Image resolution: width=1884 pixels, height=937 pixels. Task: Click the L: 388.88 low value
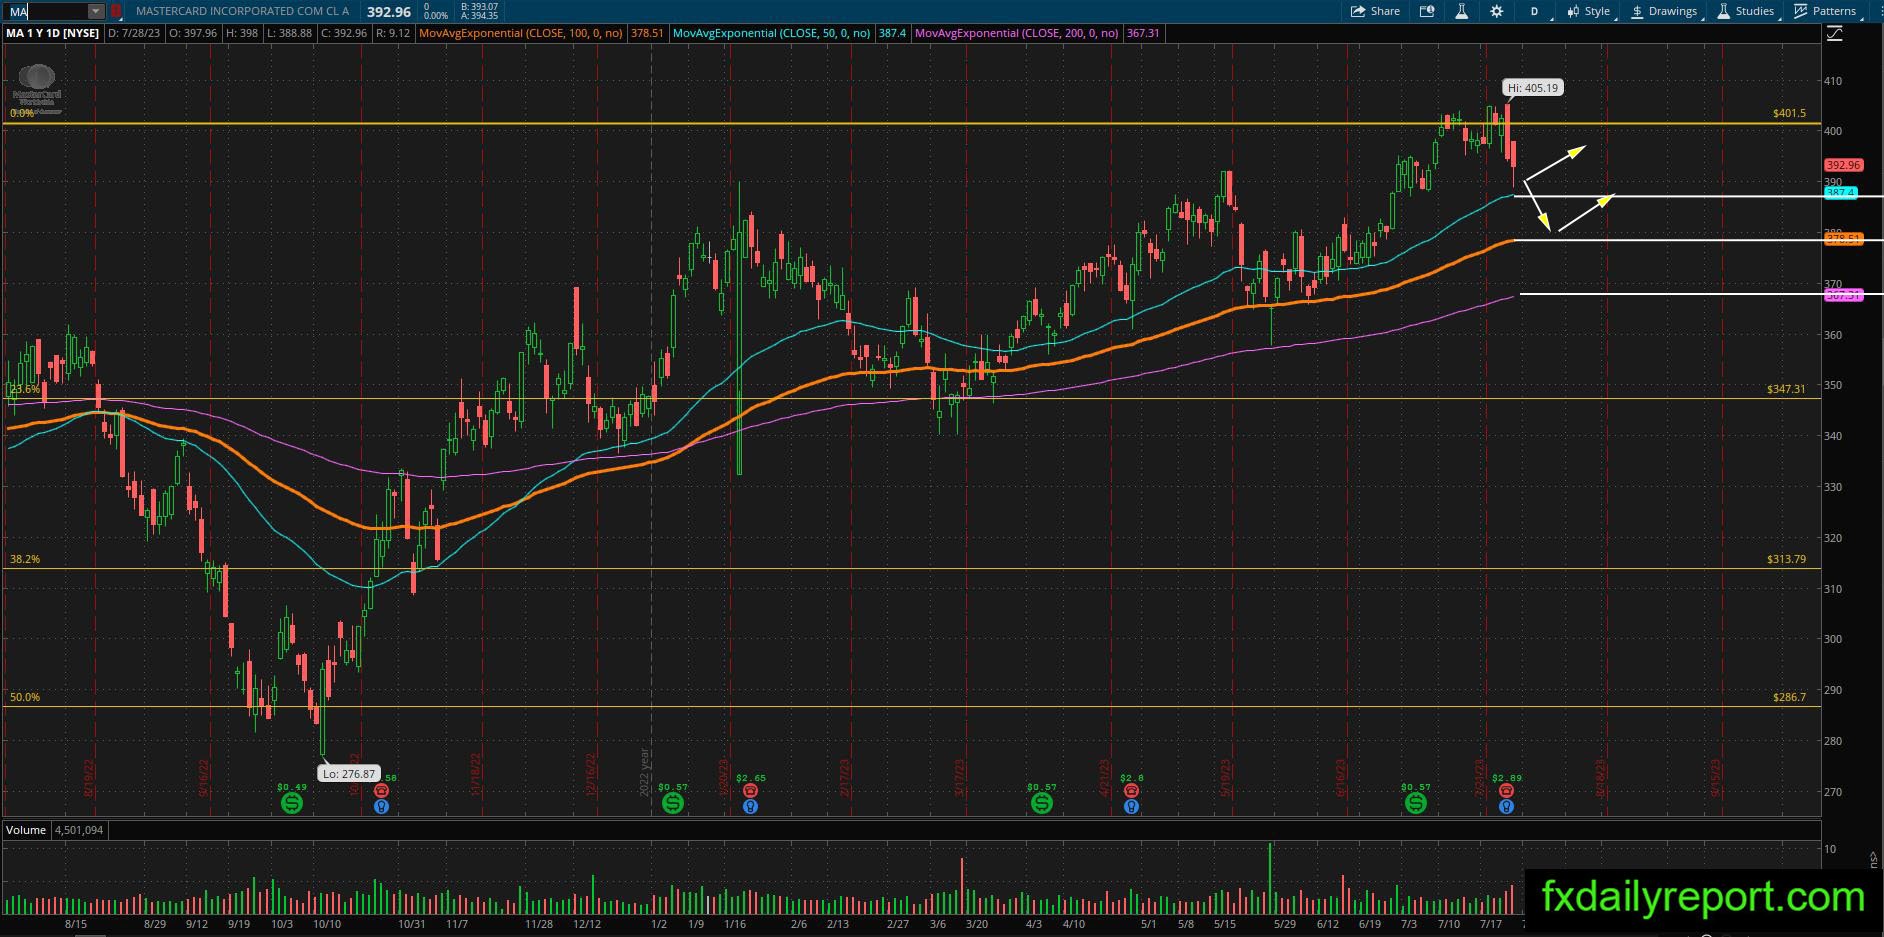pyautogui.click(x=288, y=33)
